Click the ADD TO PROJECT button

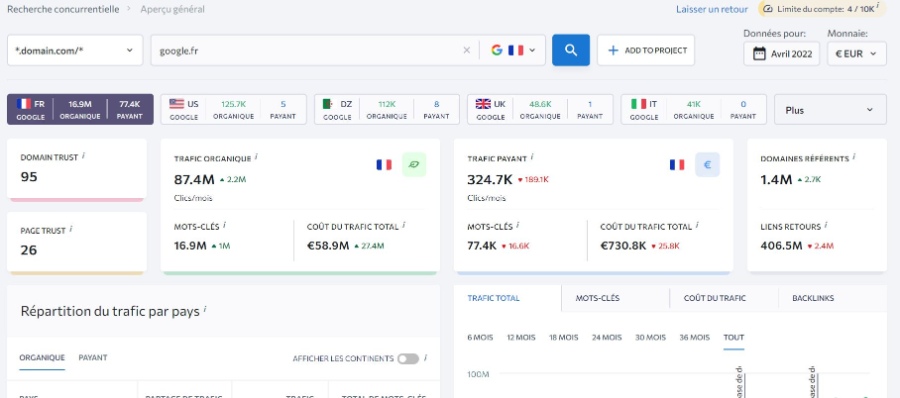tap(646, 50)
